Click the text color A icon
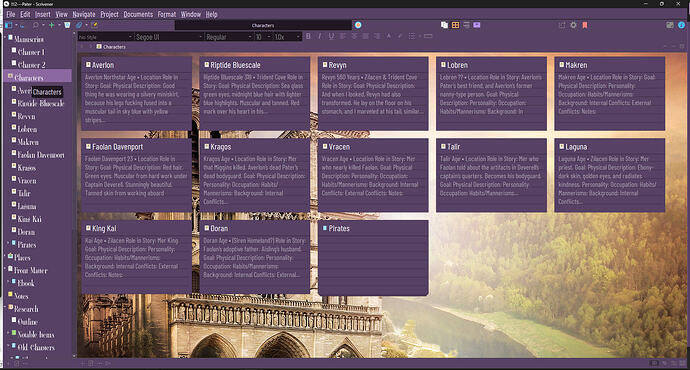690x370 pixels. (389, 36)
